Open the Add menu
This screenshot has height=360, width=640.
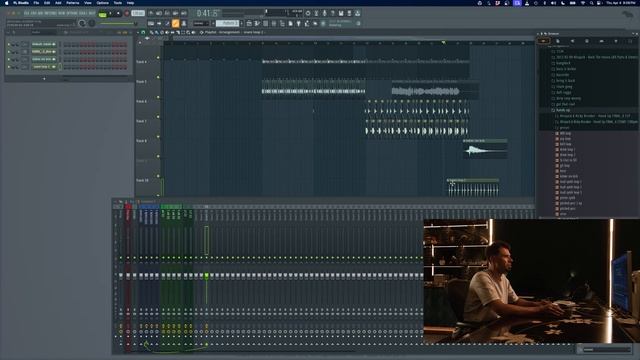[x=58, y=3]
